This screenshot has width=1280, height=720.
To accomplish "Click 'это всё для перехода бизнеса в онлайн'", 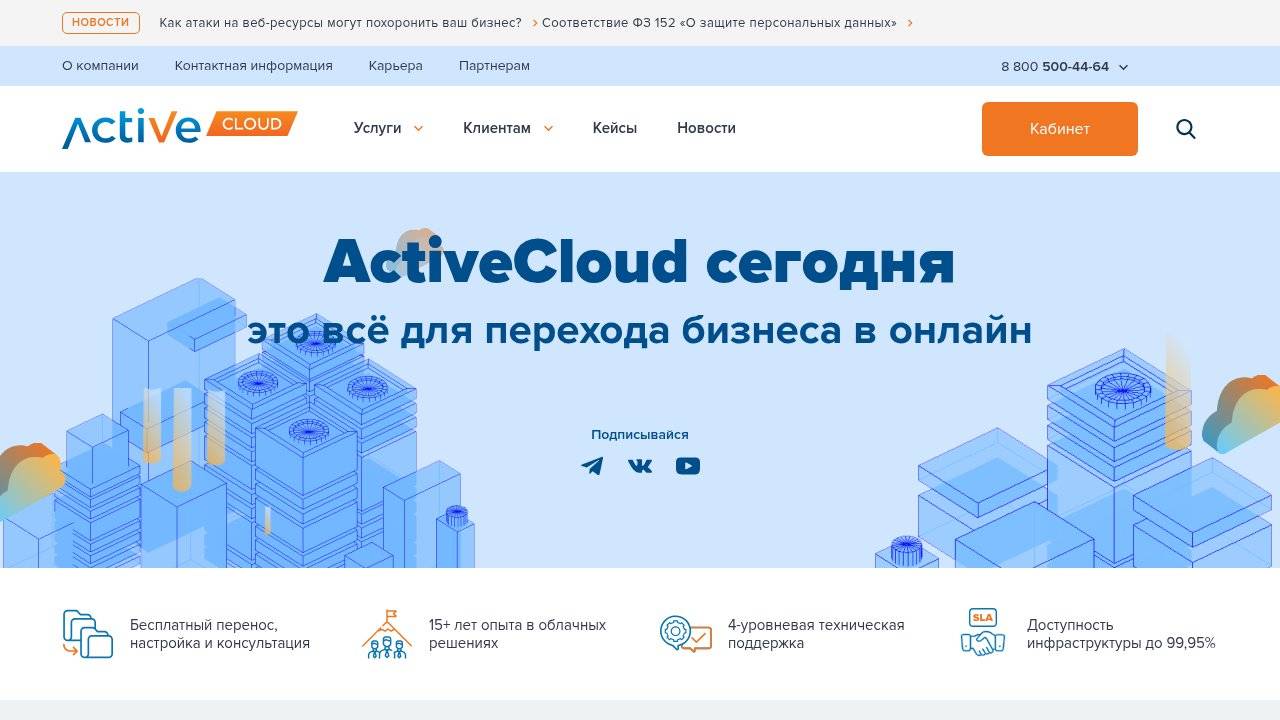I will pyautogui.click(x=640, y=329).
